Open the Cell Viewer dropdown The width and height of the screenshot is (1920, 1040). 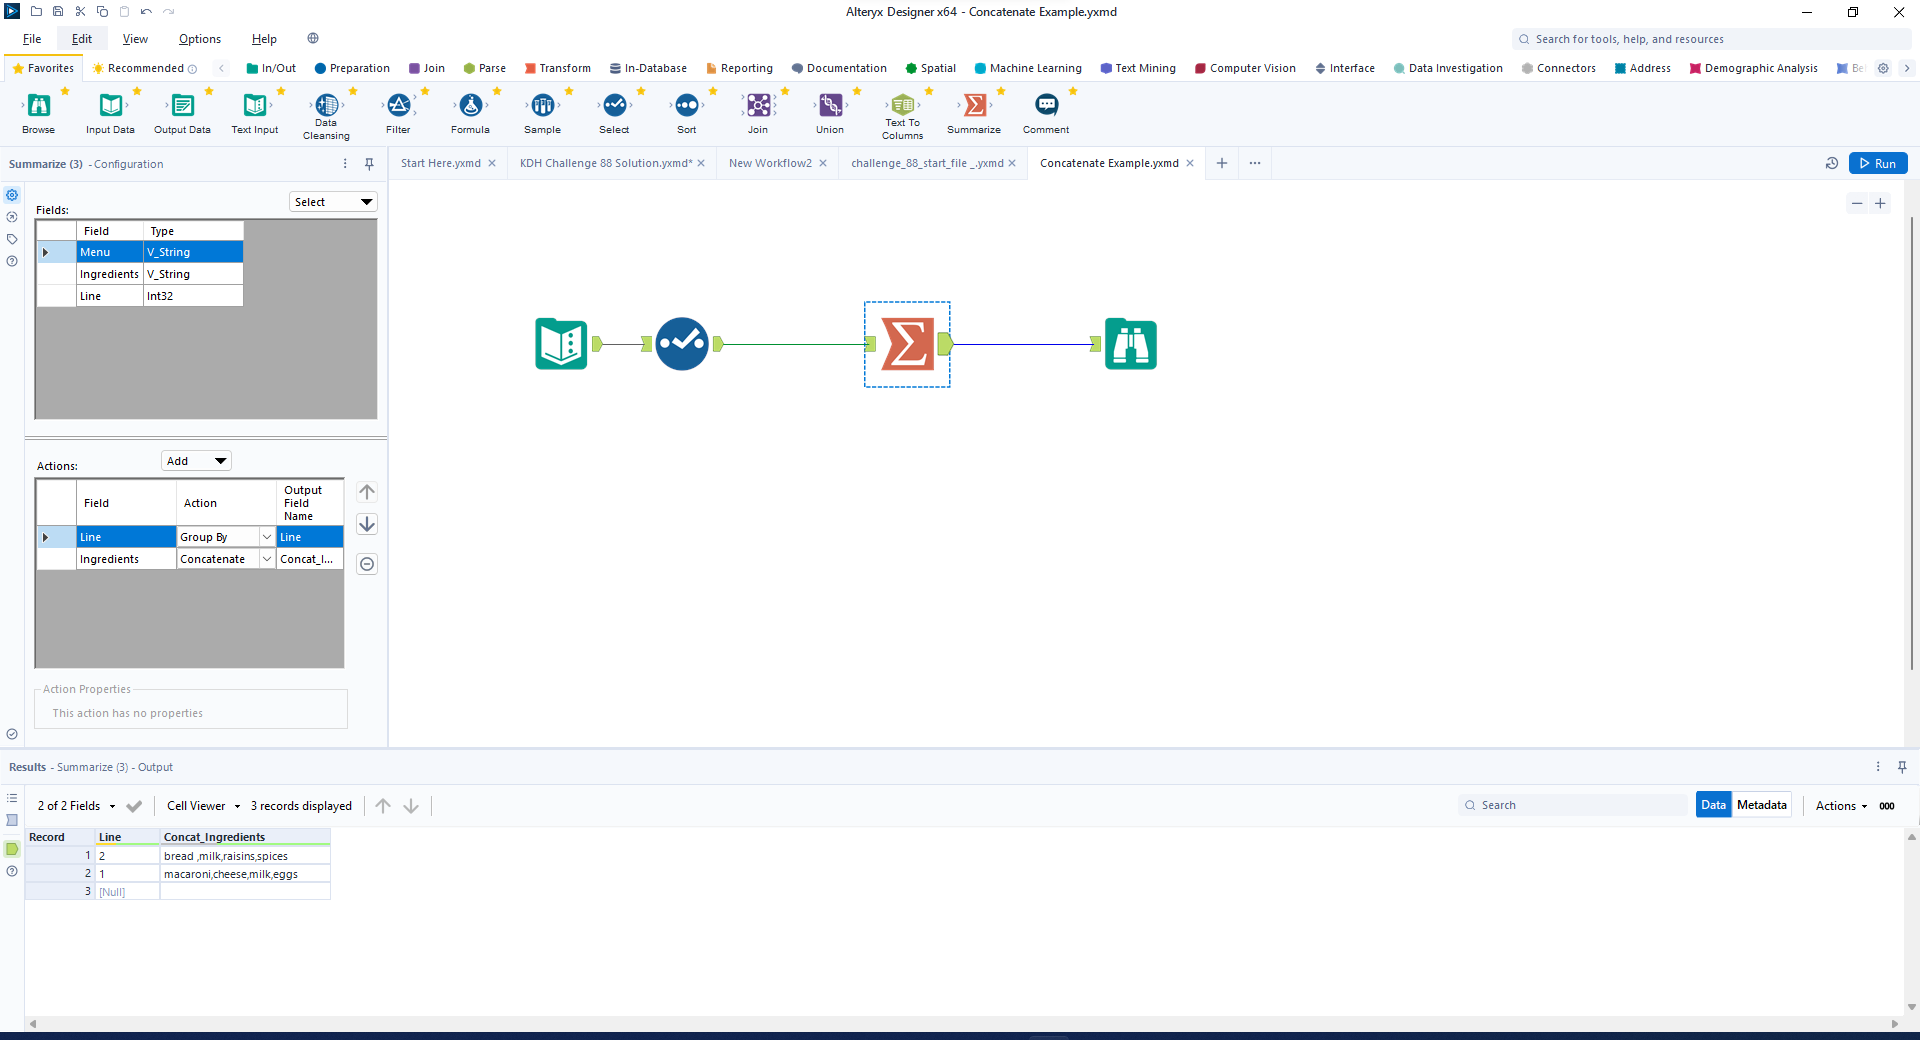(x=204, y=806)
